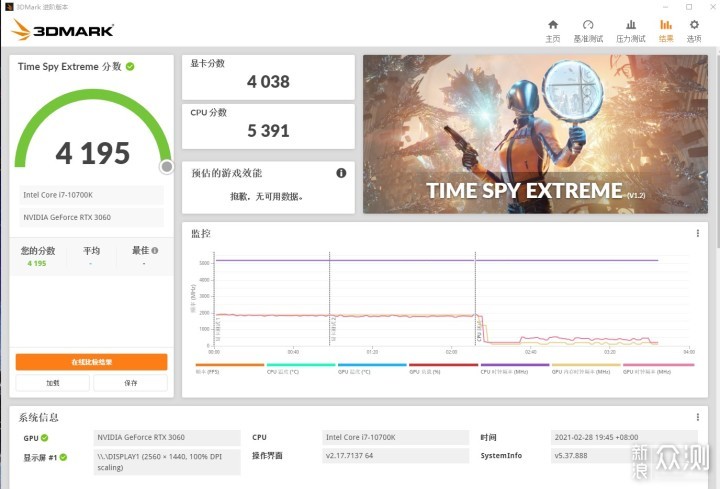
Task: Open the 压力测试 stress test tab
Action: click(x=631, y=31)
